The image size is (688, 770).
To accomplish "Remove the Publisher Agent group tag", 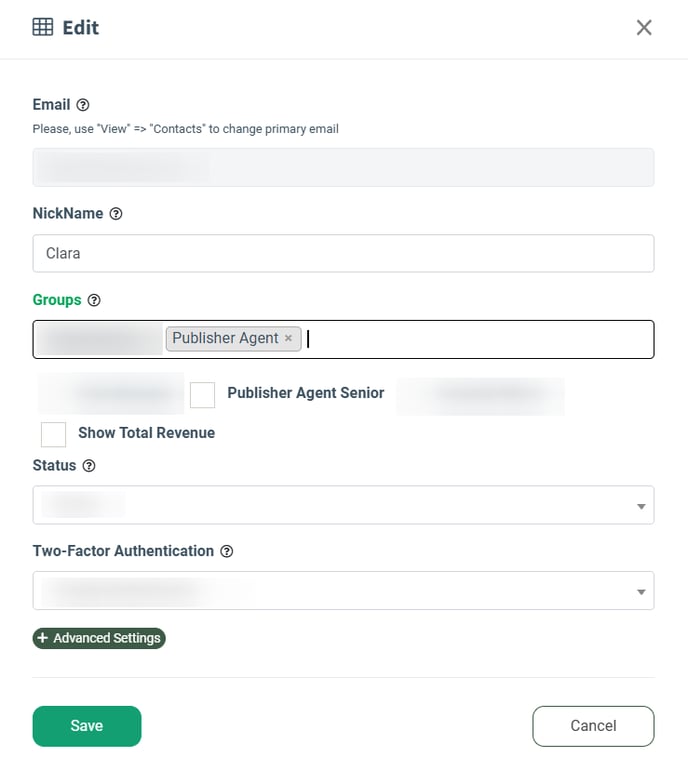I will tap(288, 338).
